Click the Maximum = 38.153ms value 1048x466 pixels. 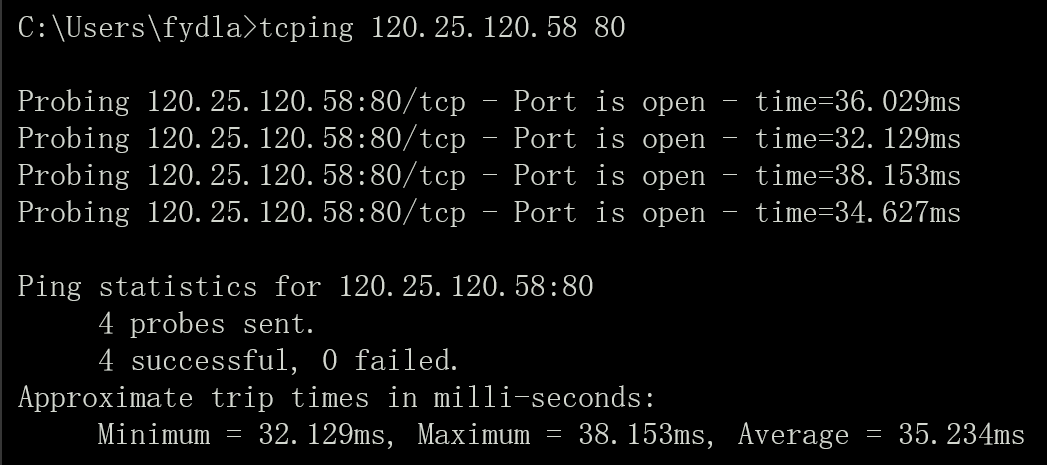562,435
